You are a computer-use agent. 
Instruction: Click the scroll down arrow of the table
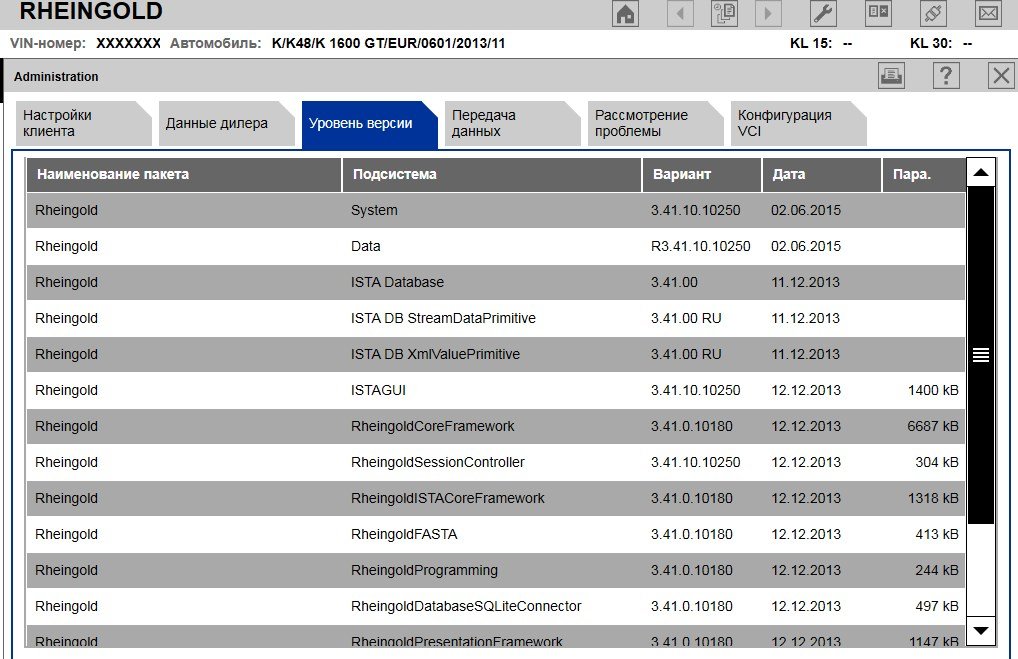(981, 630)
